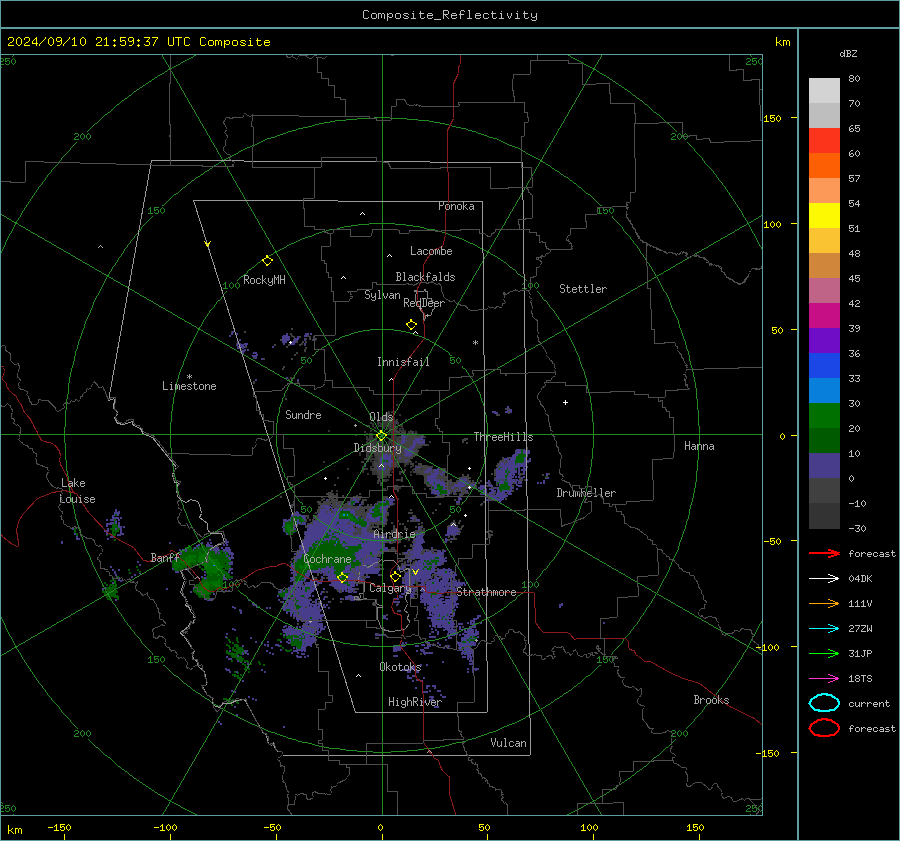Image resolution: width=900 pixels, height=841 pixels.
Task: Pick the orange 60 dBZ swatch
Action: (824, 165)
